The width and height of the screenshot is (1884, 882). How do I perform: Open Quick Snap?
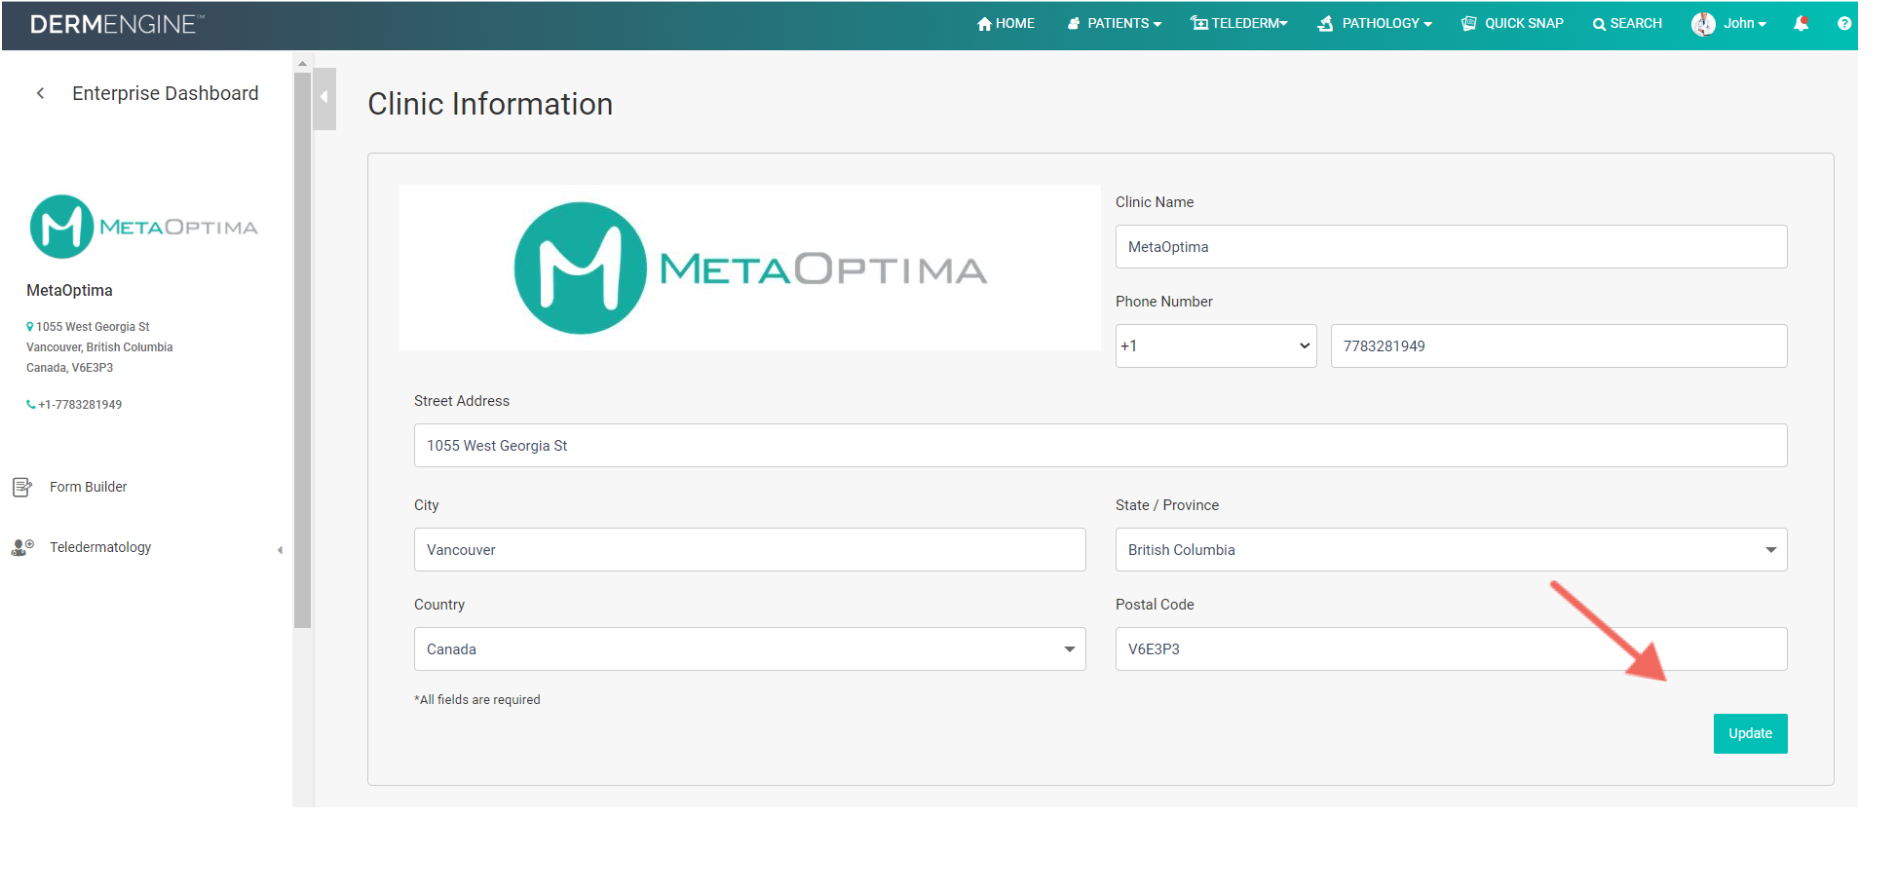(1512, 23)
